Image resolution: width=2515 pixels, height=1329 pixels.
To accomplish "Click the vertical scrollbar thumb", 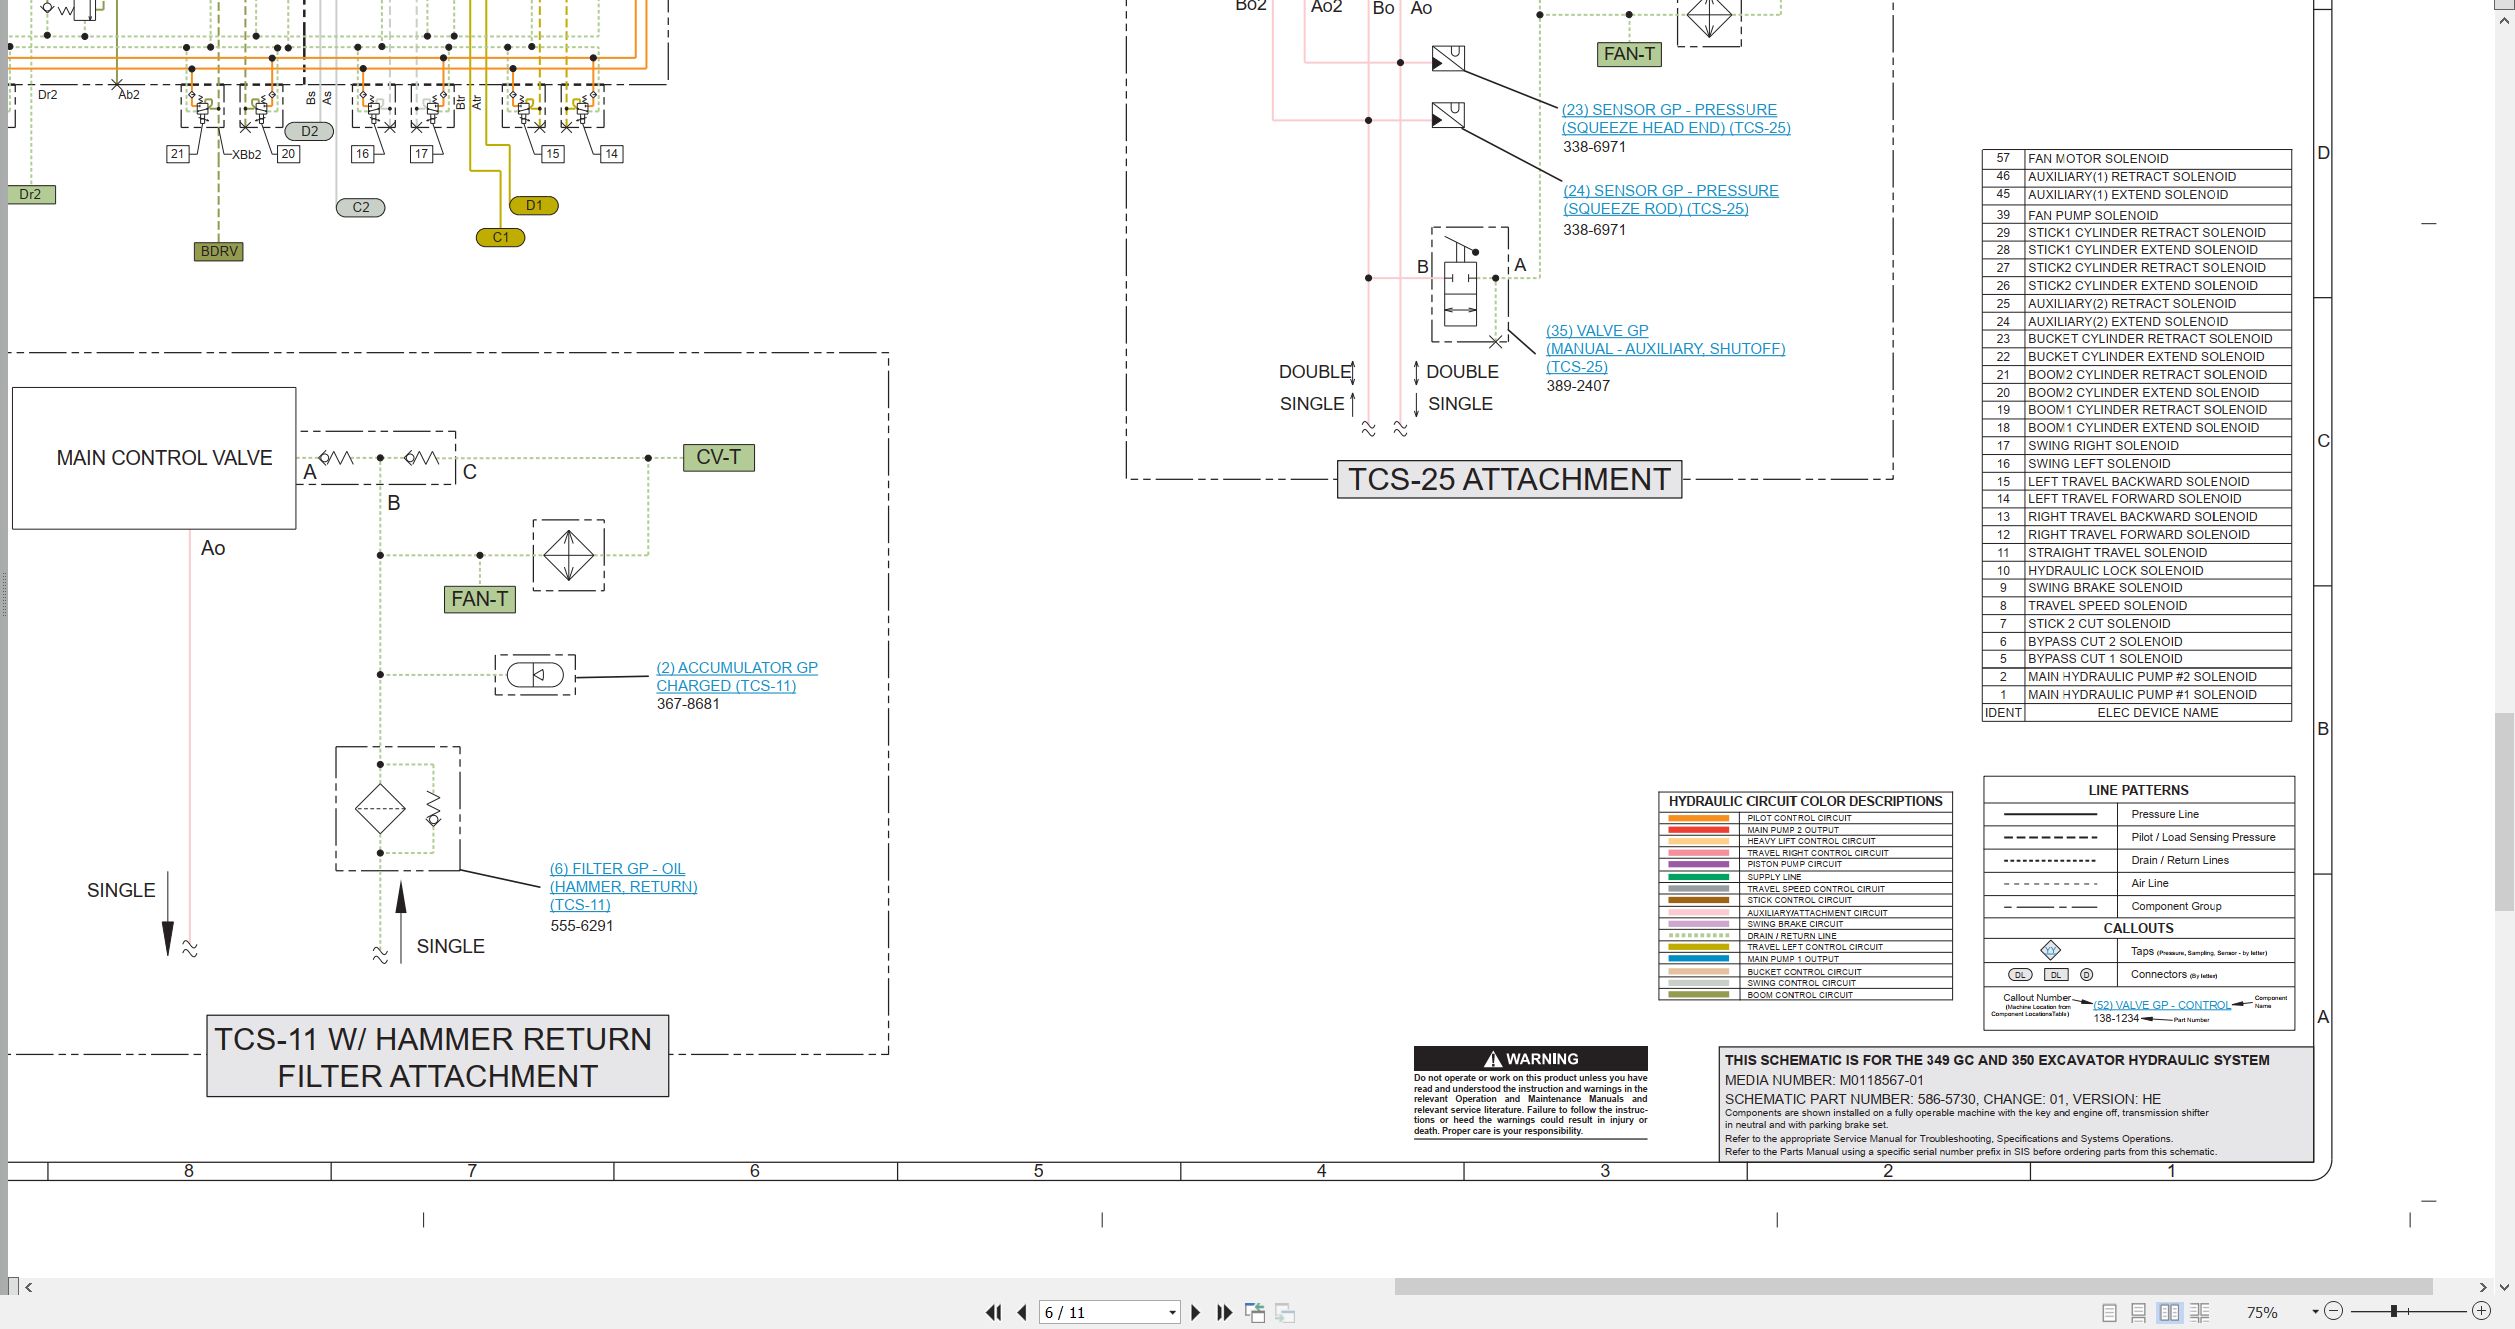I will click(x=2504, y=812).
